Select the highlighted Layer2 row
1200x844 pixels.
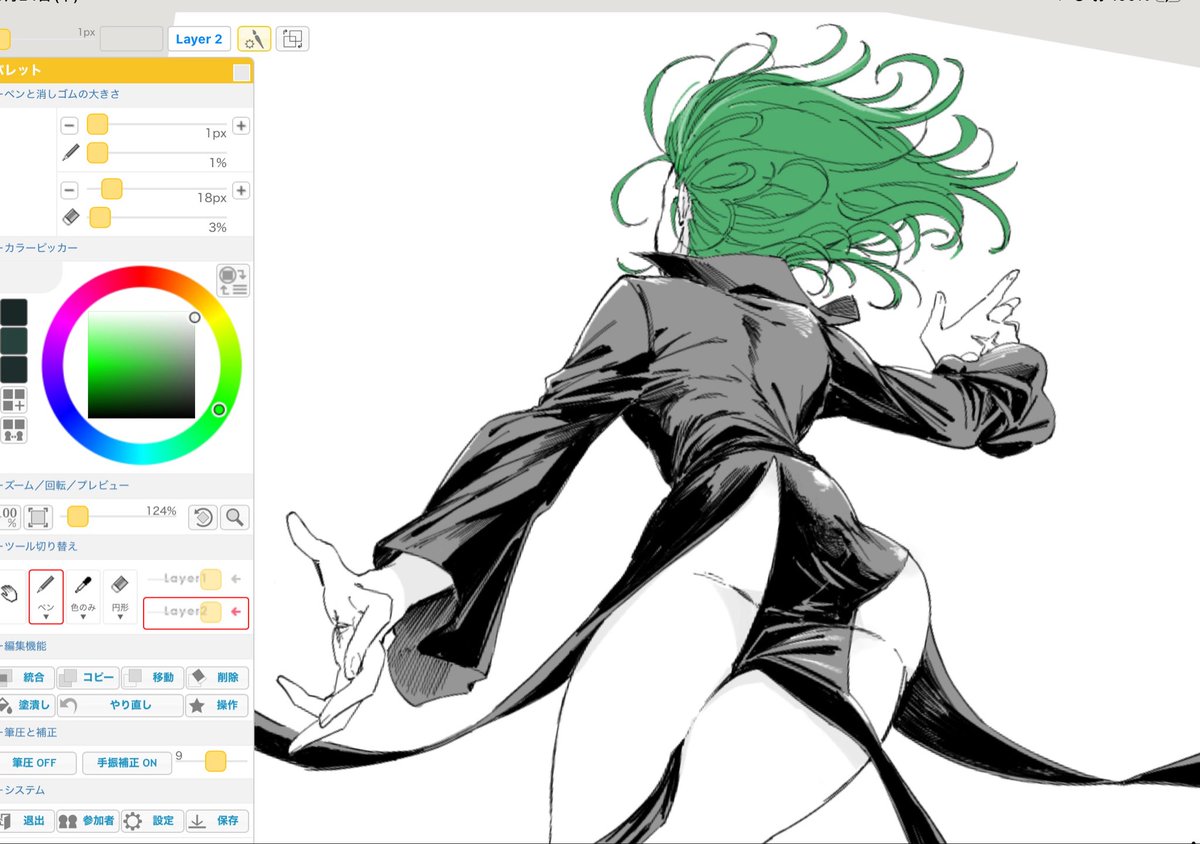pos(196,613)
